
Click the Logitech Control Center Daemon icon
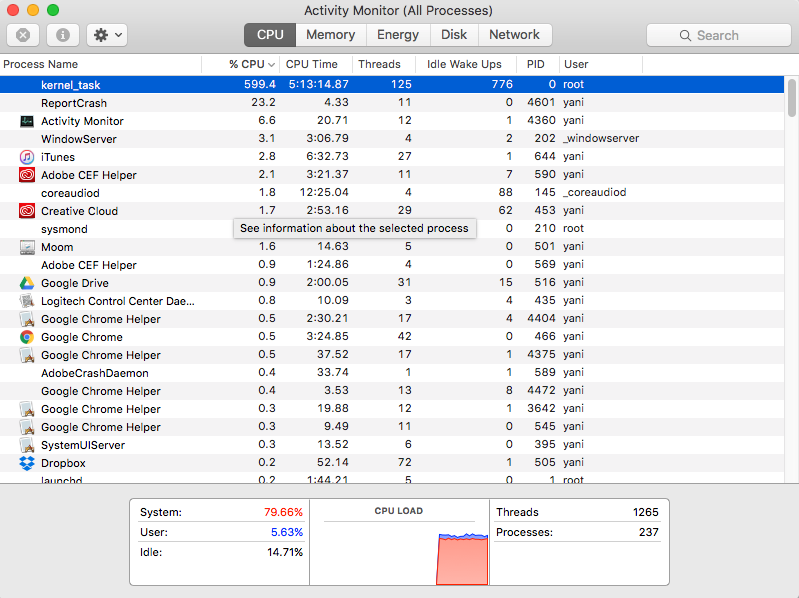(x=26, y=301)
